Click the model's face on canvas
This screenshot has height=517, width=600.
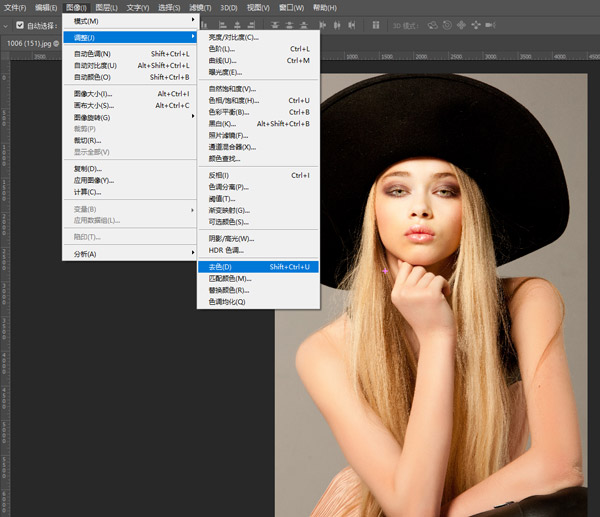click(418, 205)
